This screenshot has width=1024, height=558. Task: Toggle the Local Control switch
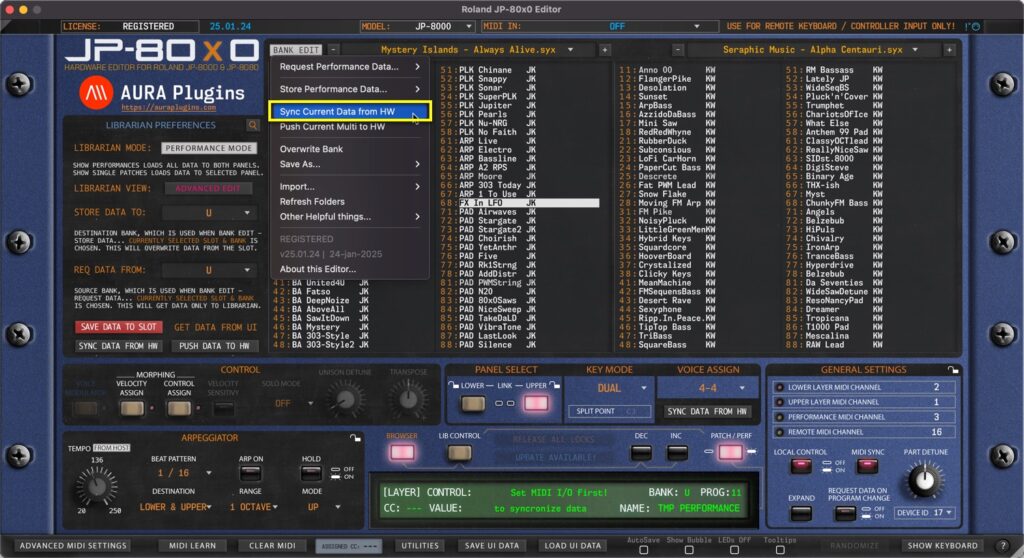801,466
